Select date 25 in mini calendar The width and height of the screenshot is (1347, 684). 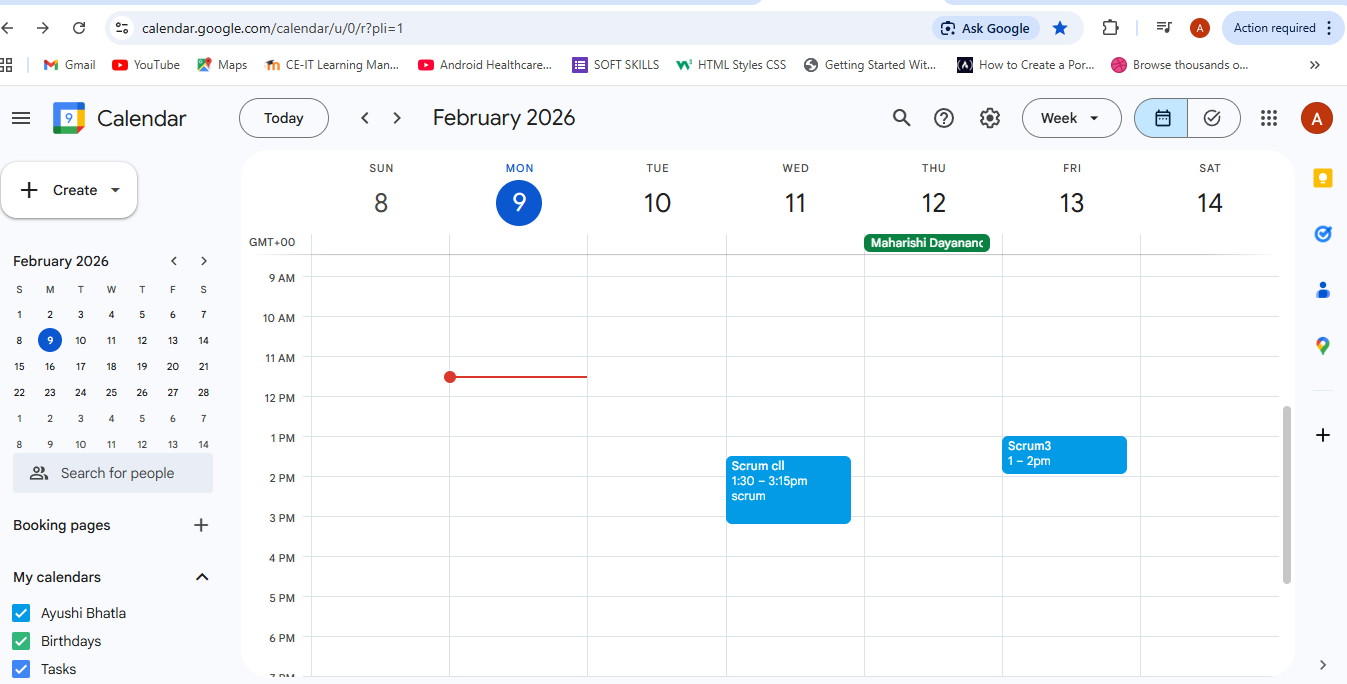[111, 392]
